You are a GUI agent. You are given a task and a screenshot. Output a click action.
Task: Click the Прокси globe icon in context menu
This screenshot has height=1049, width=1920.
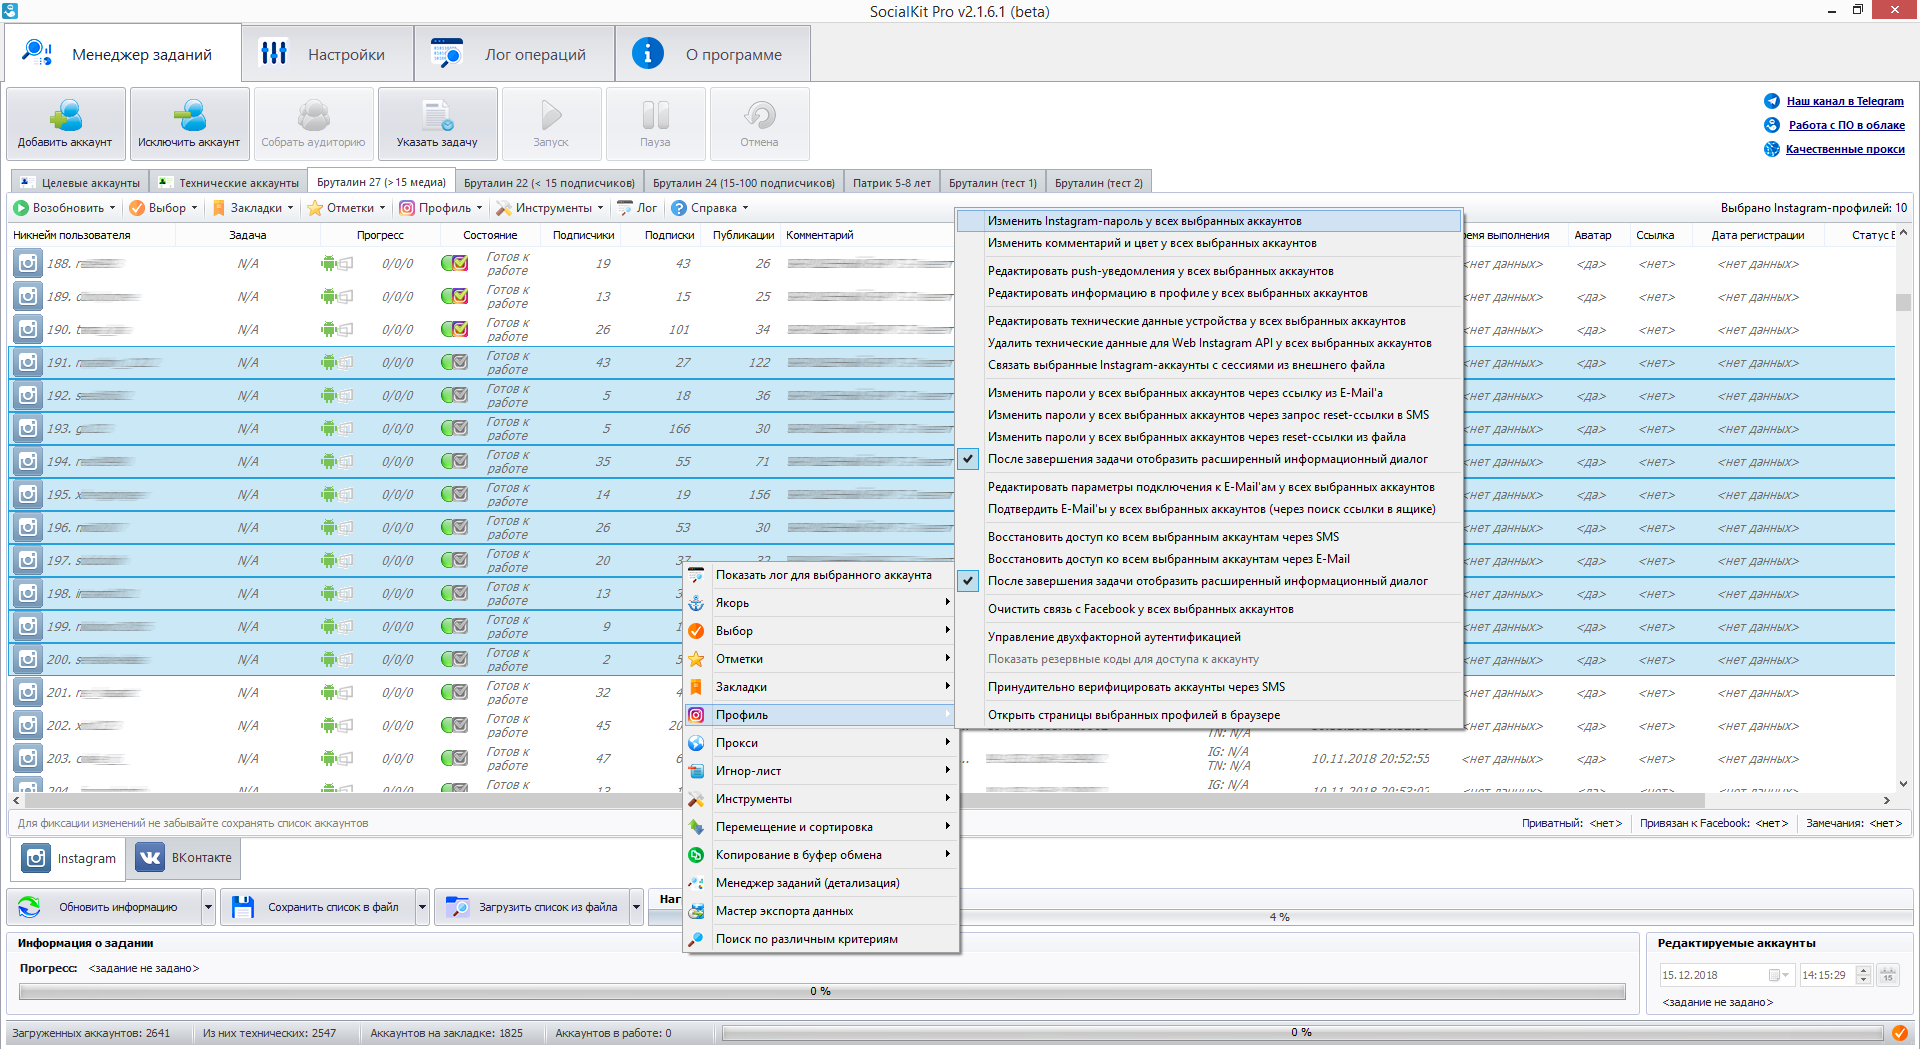click(696, 743)
